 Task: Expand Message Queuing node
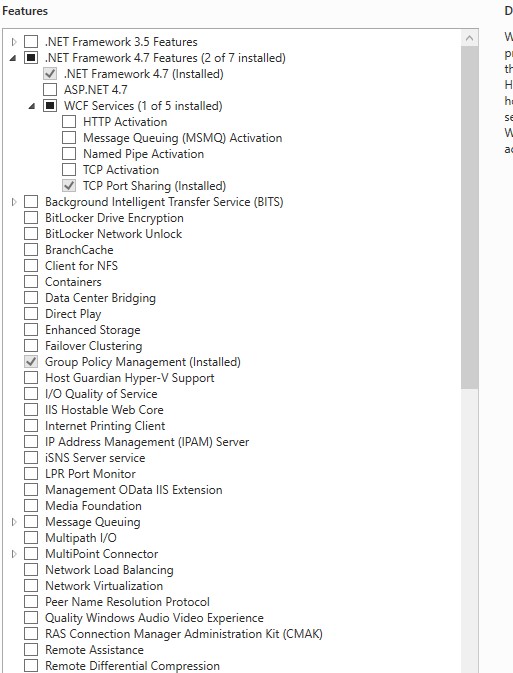coord(14,522)
